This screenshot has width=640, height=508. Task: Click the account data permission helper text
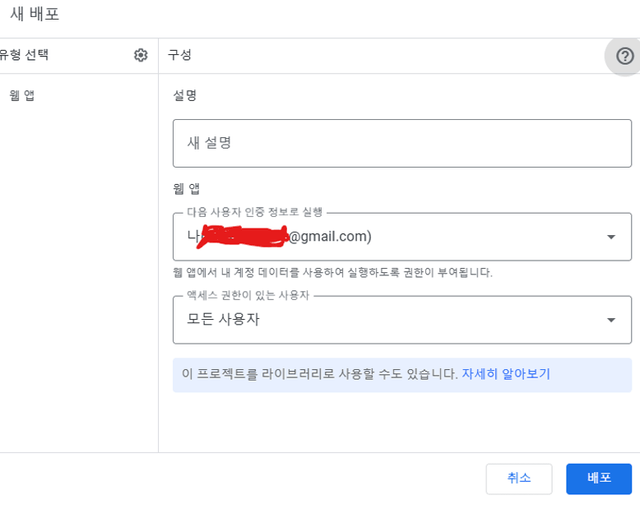[332, 272]
